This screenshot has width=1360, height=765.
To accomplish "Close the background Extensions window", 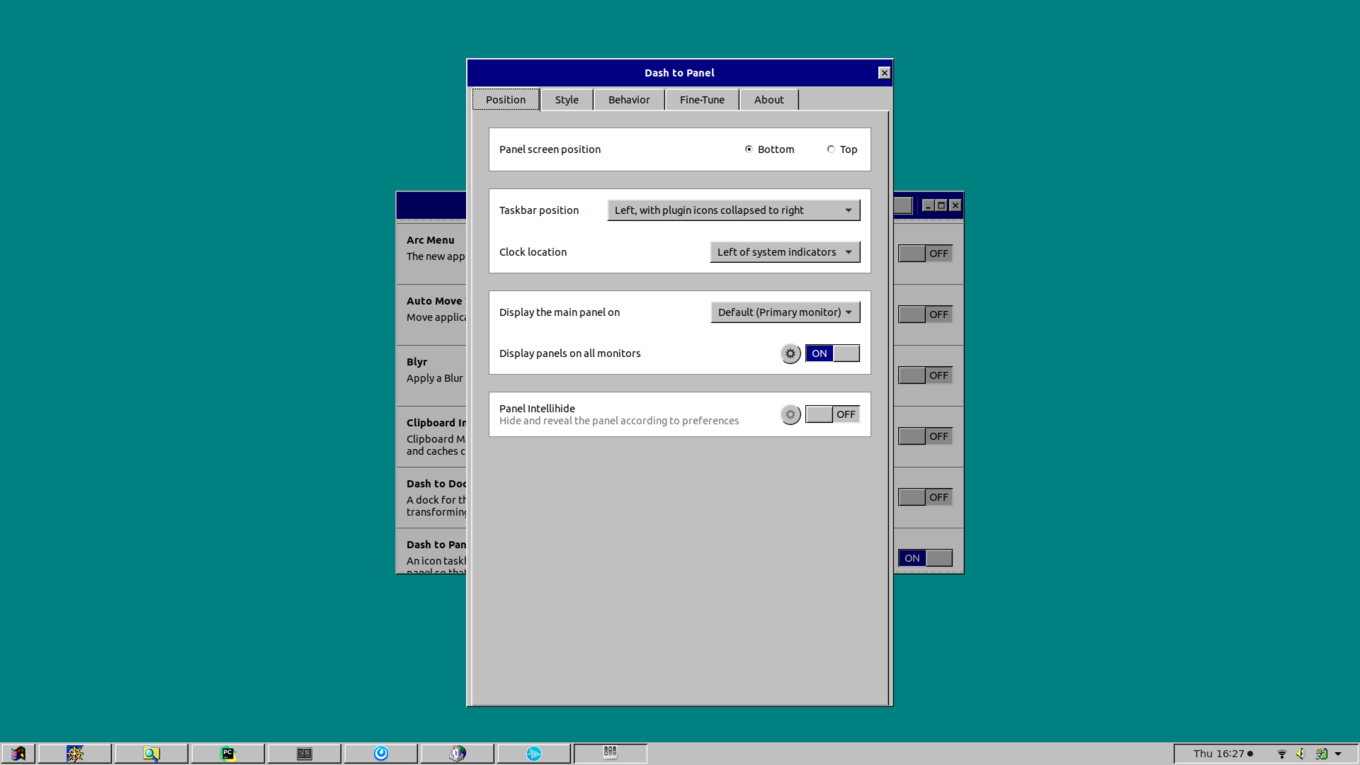I will coord(955,205).
